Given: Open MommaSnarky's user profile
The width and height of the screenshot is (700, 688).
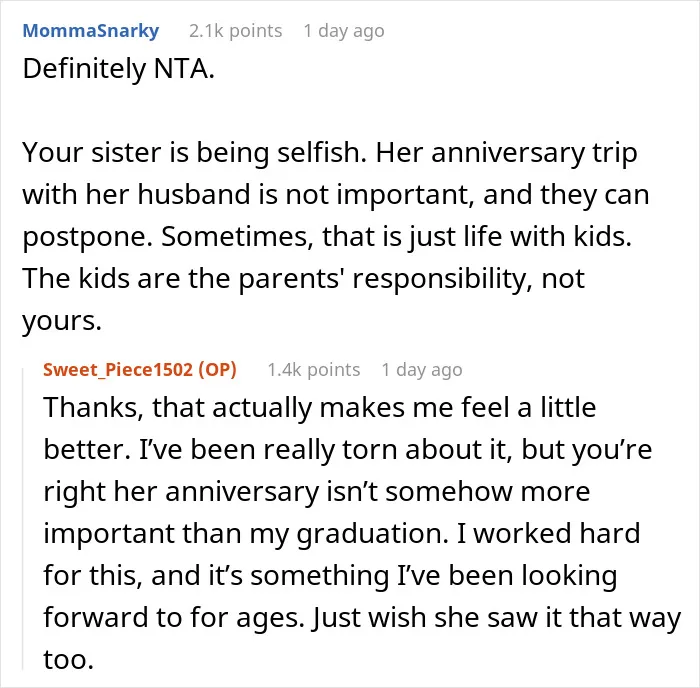Looking at the screenshot, I should (x=91, y=31).
